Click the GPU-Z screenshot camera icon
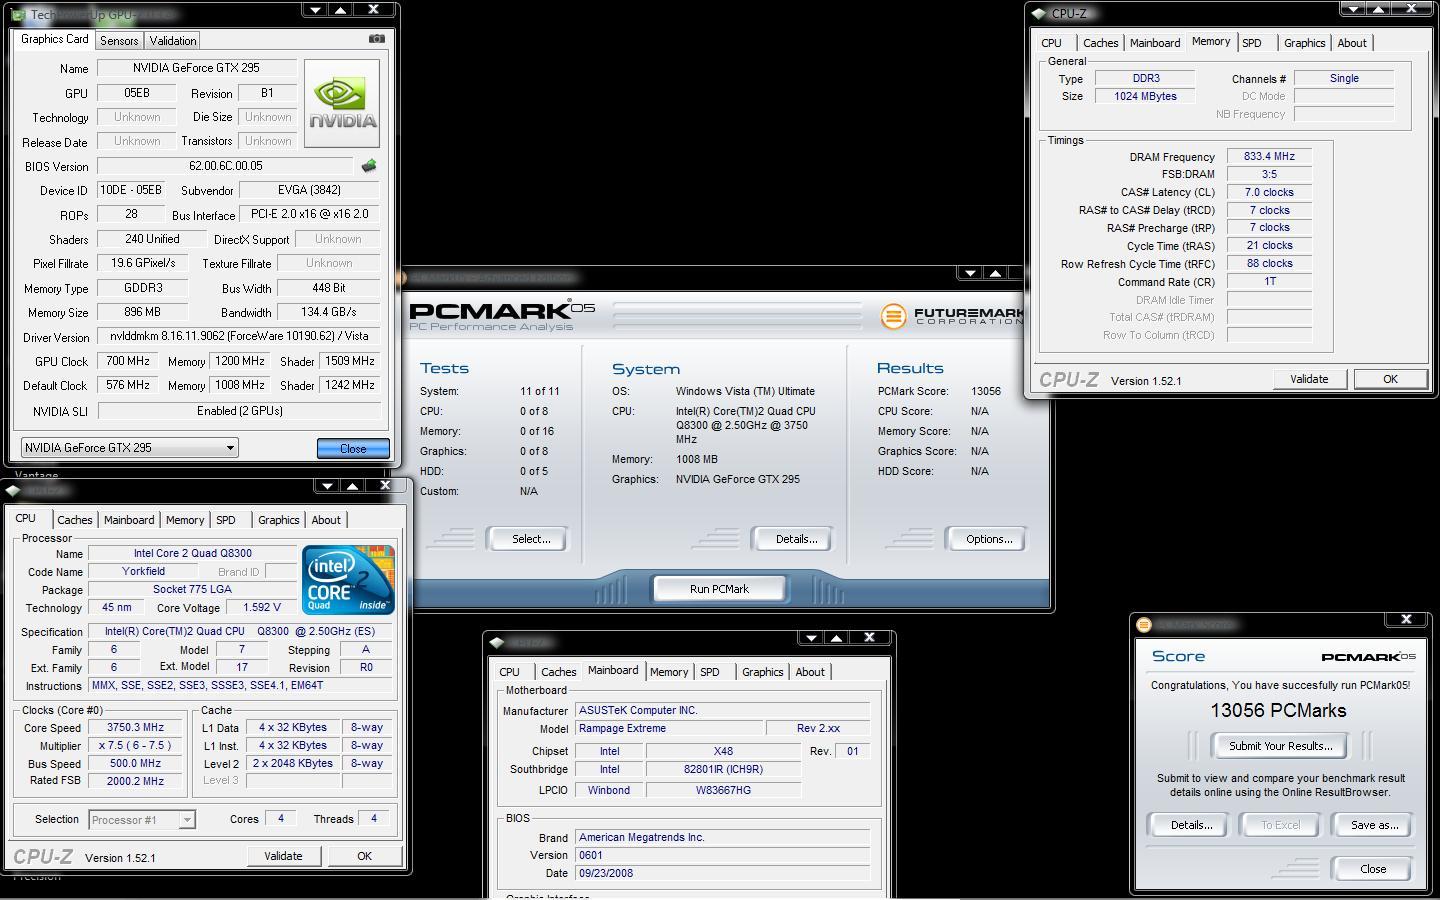Image resolution: width=1440 pixels, height=900 pixels. pos(376,39)
